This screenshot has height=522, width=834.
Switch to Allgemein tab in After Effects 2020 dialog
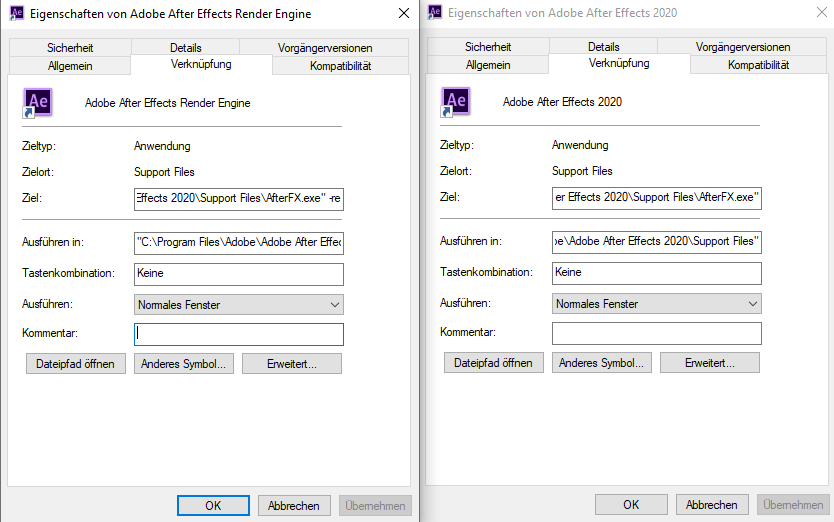[488, 65]
